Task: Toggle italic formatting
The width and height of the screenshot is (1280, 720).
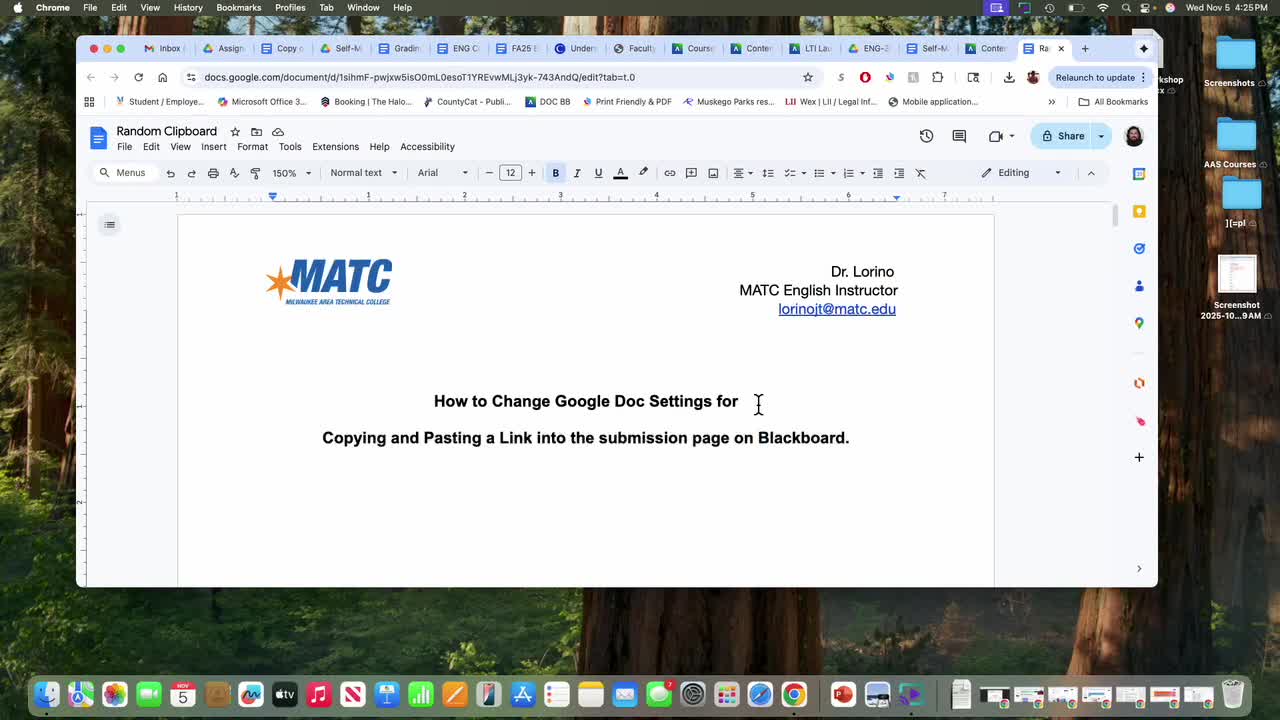Action: (x=577, y=173)
